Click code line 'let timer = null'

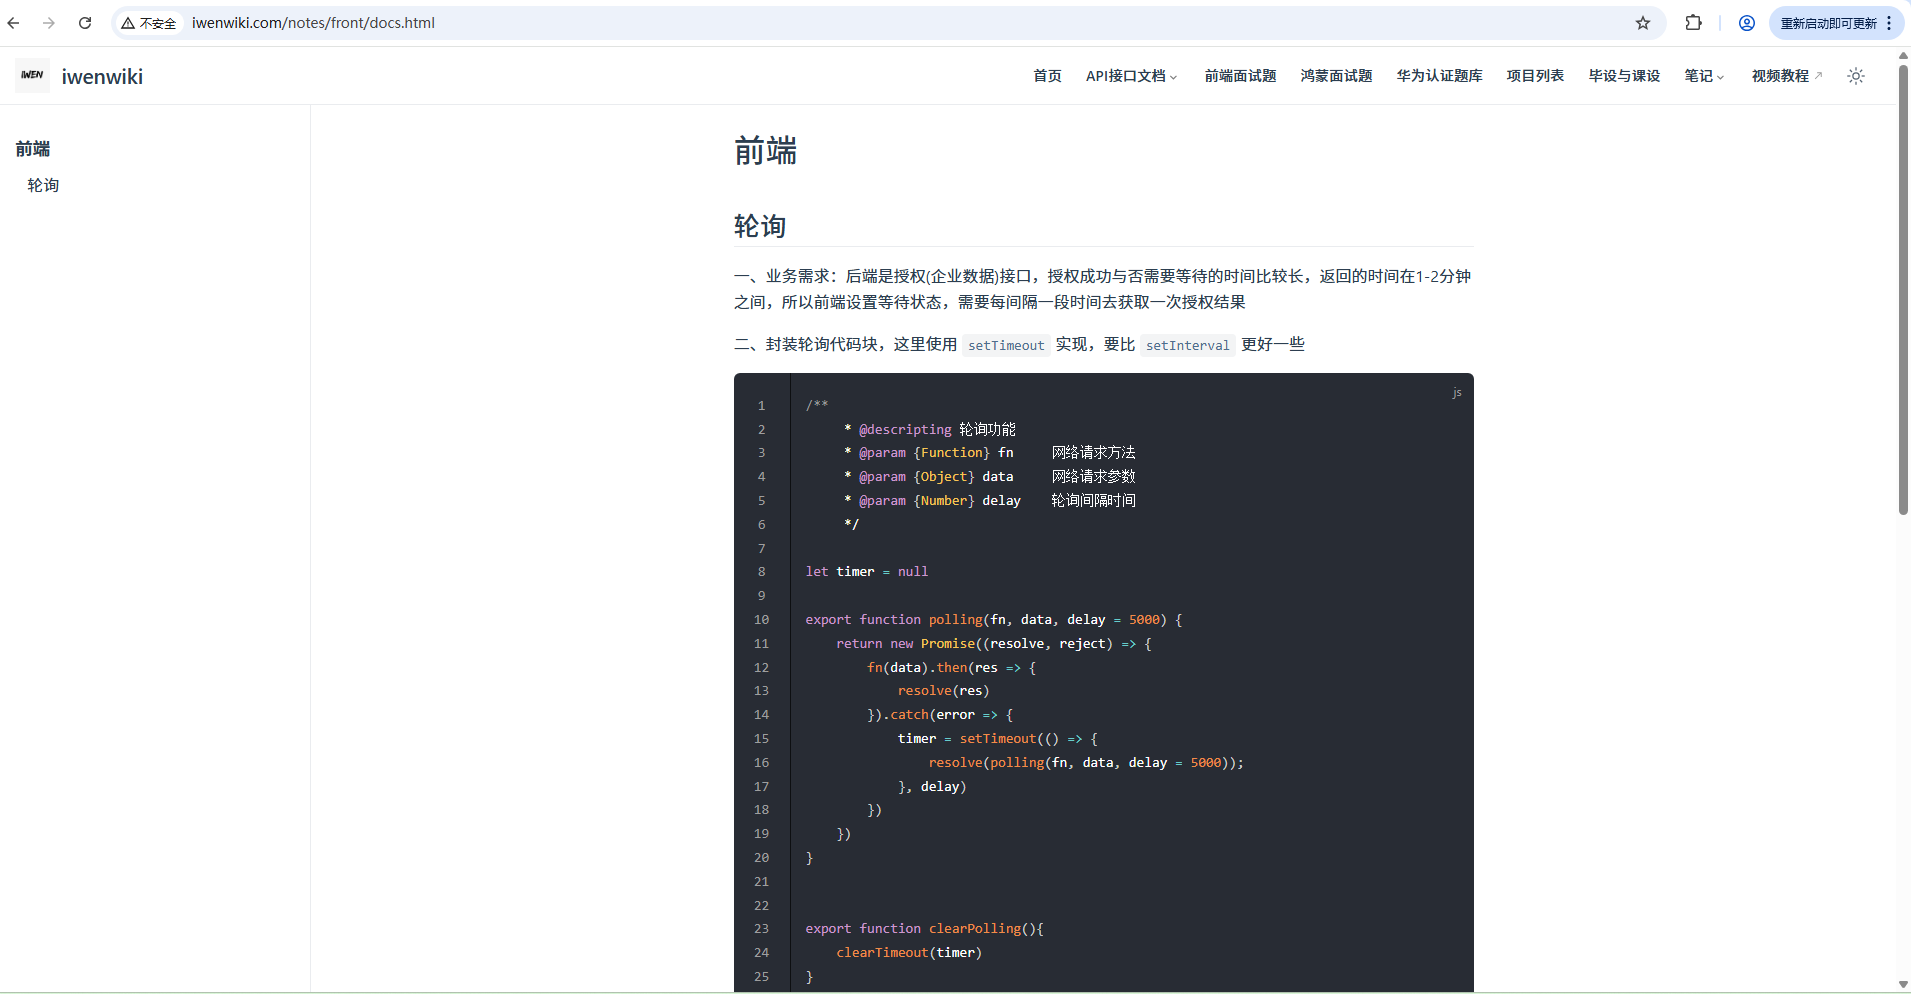pyautogui.click(x=866, y=572)
